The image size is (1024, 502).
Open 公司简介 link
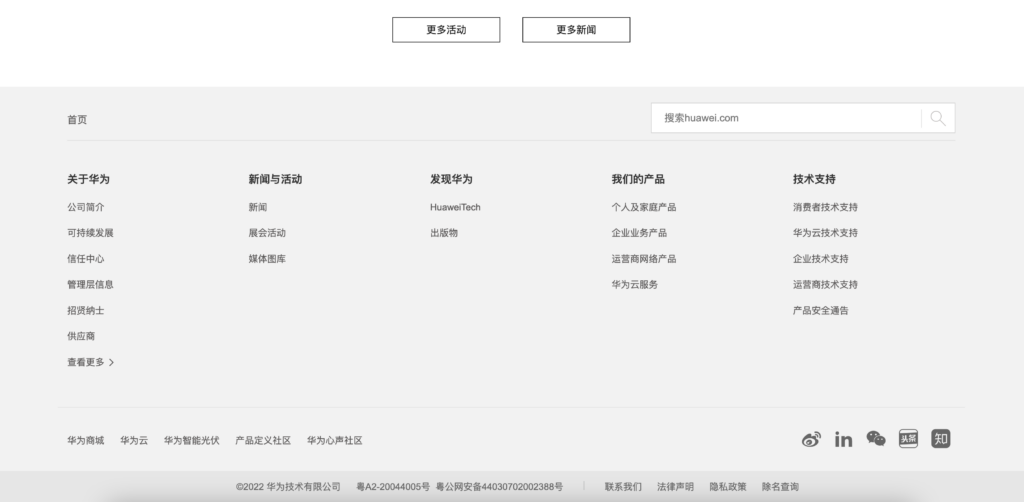point(86,207)
